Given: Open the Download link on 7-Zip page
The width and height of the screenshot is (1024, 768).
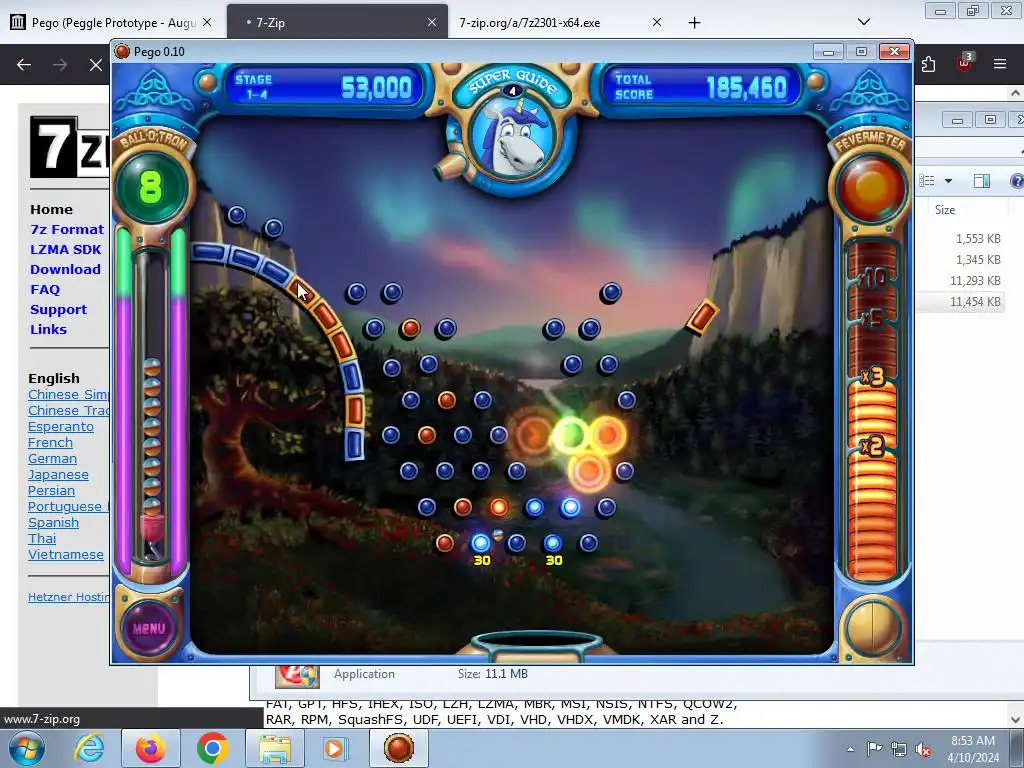Looking at the screenshot, I should (x=65, y=270).
